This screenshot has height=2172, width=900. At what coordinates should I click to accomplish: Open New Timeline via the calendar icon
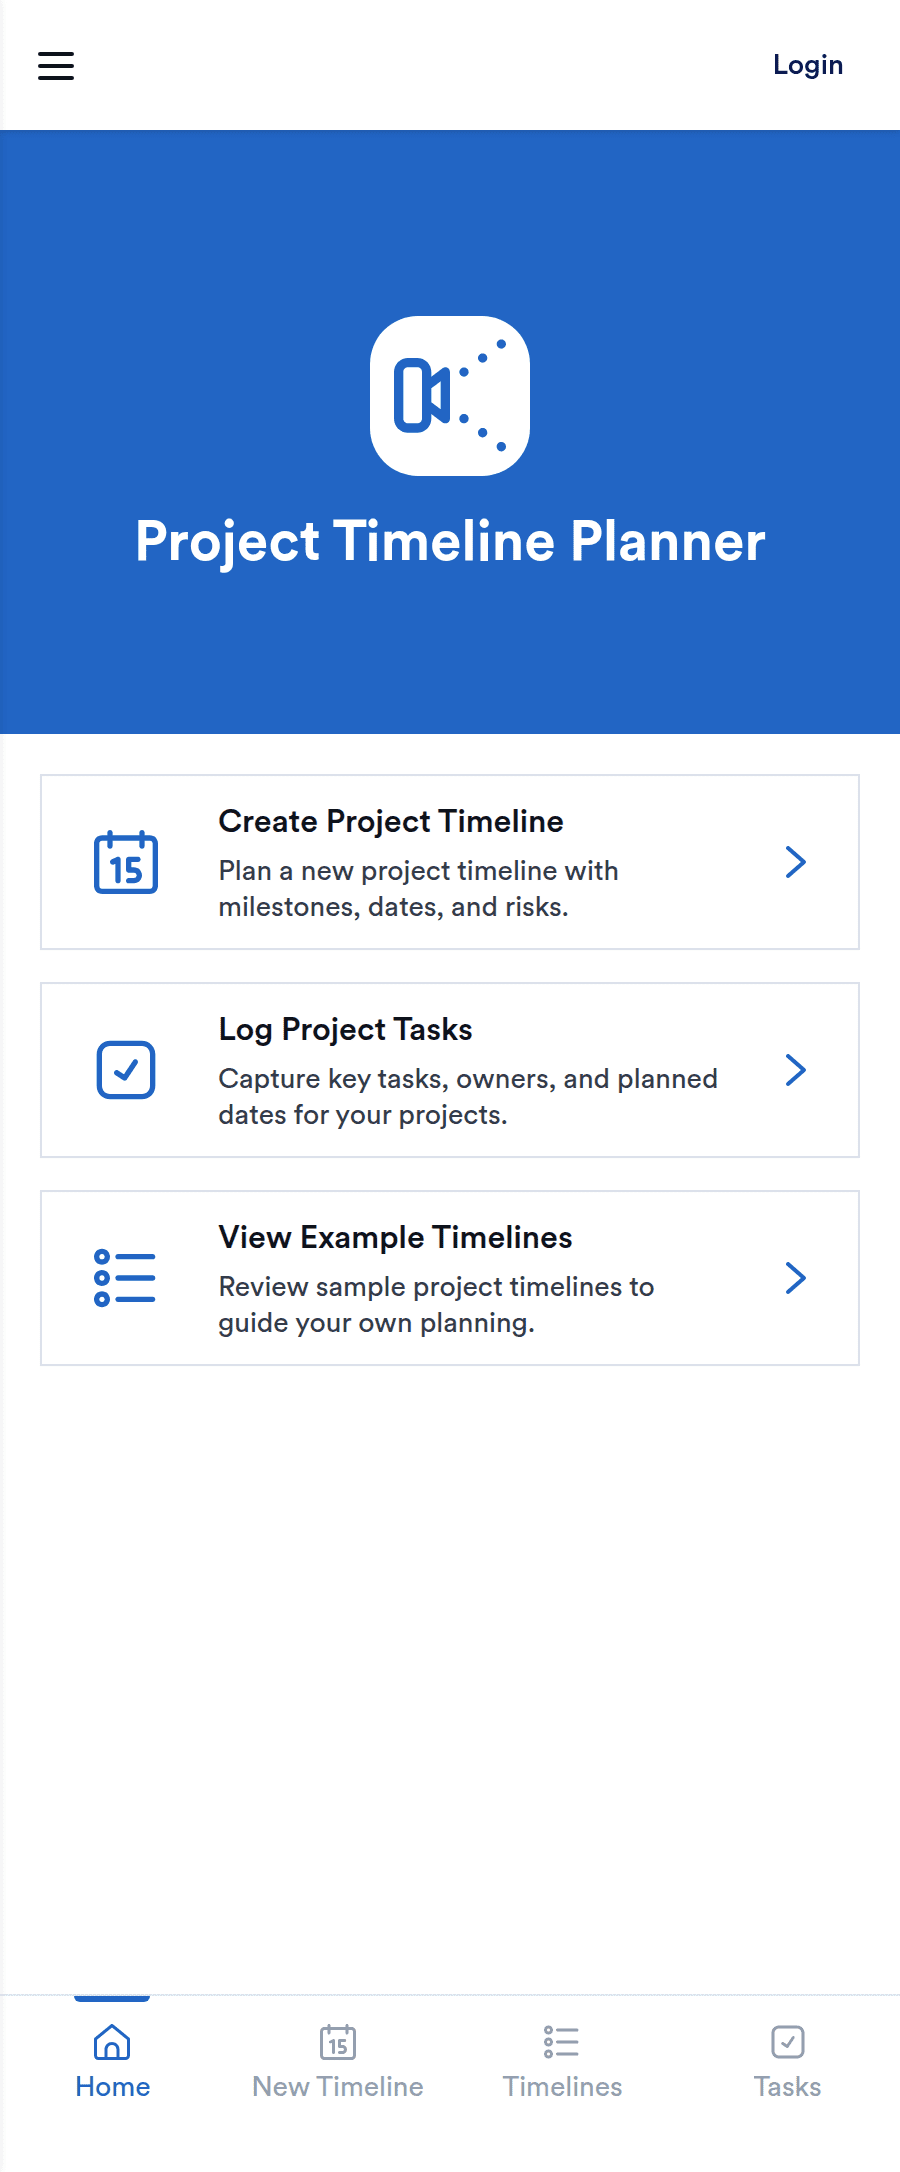(x=337, y=2040)
